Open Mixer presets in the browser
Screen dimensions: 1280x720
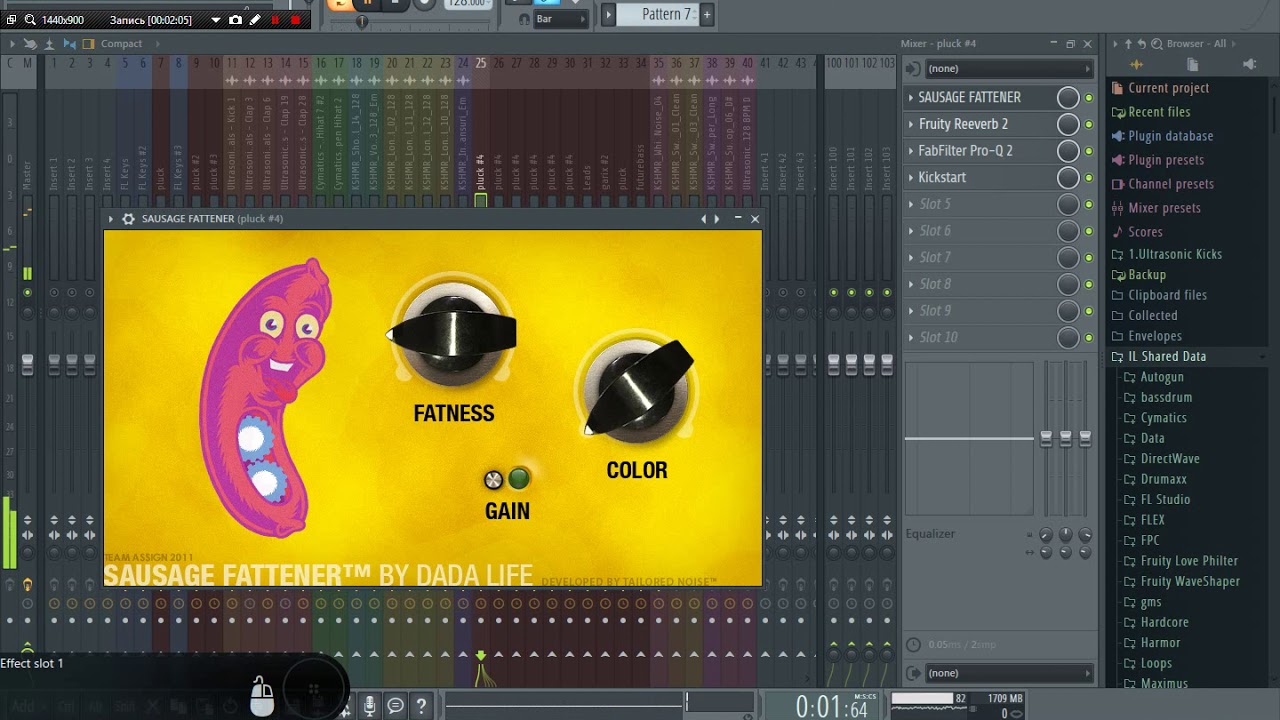tap(1164, 208)
